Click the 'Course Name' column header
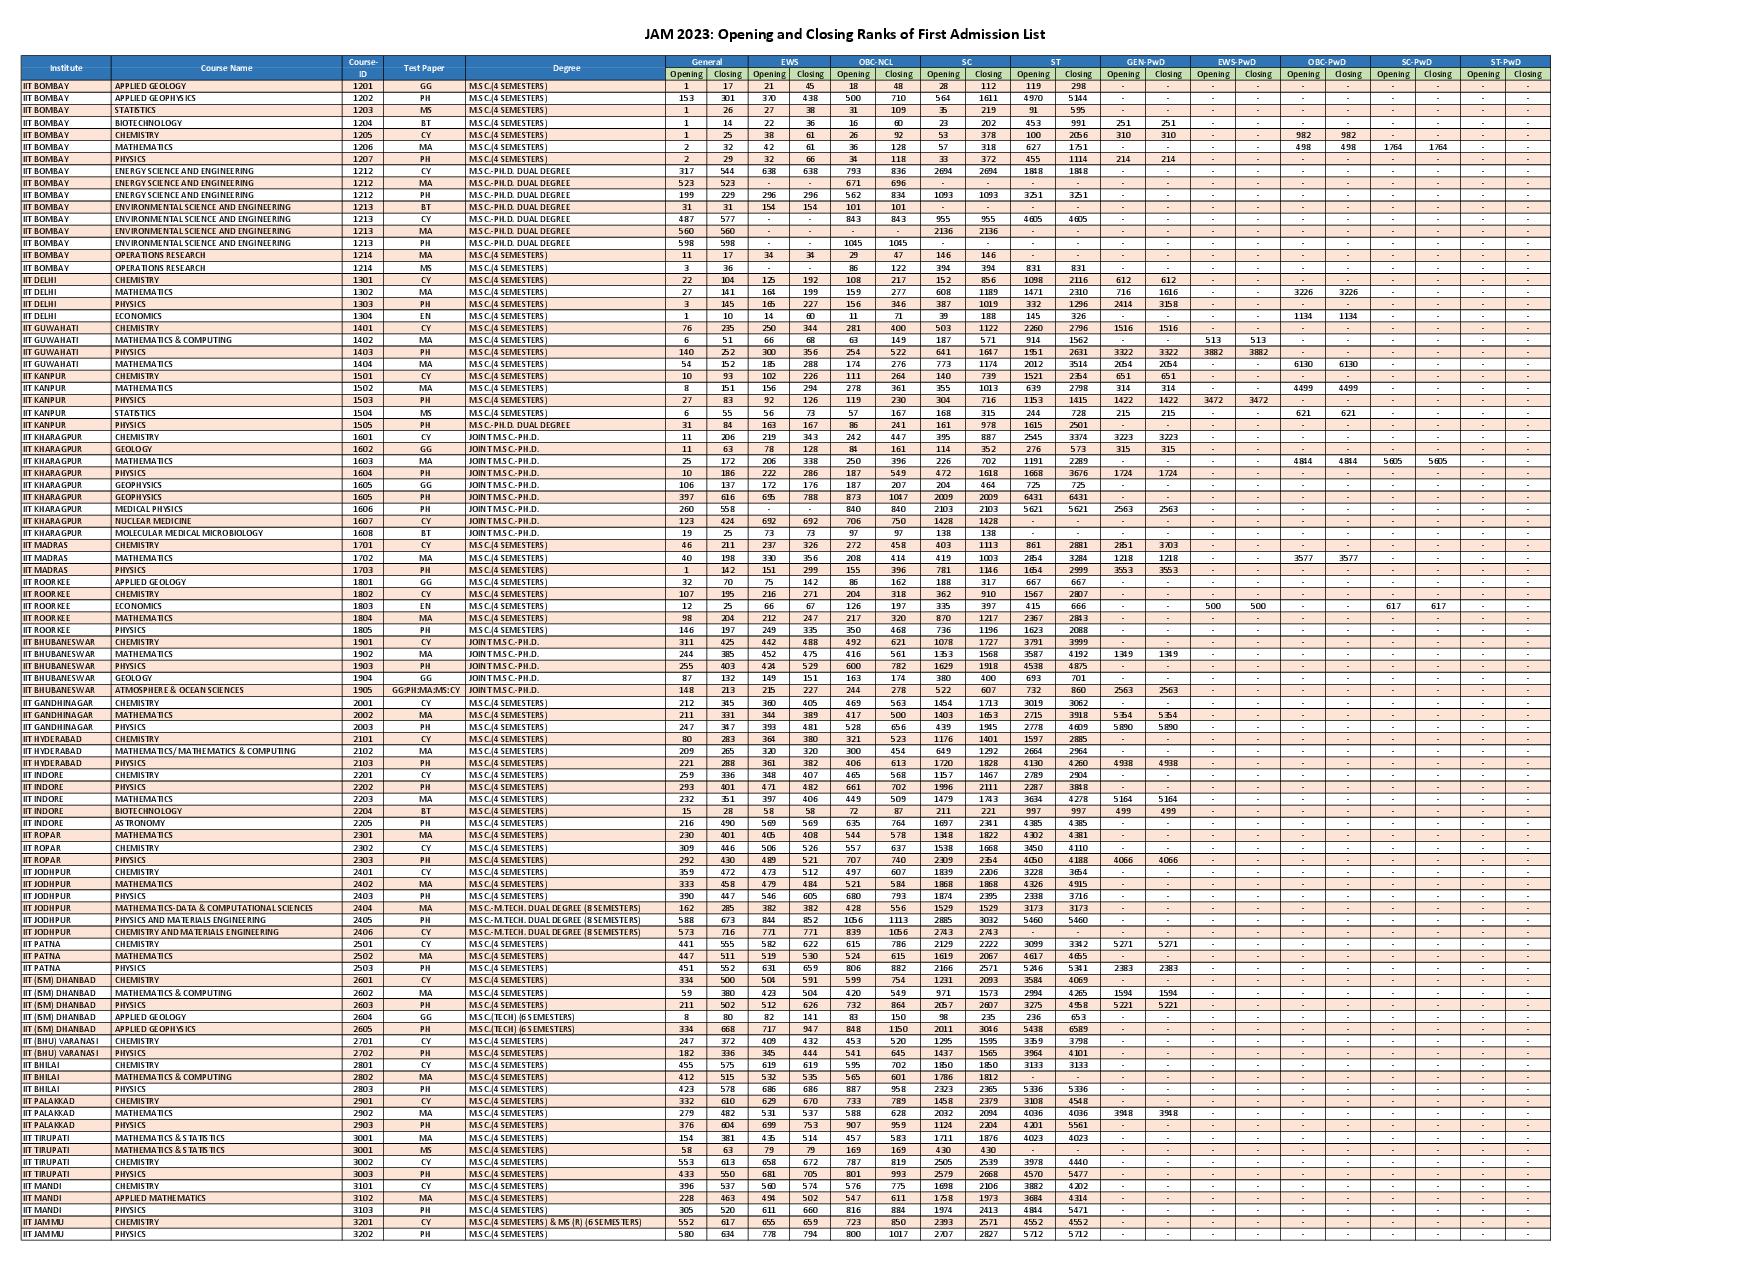1752x1268 pixels. pyautogui.click(x=227, y=68)
